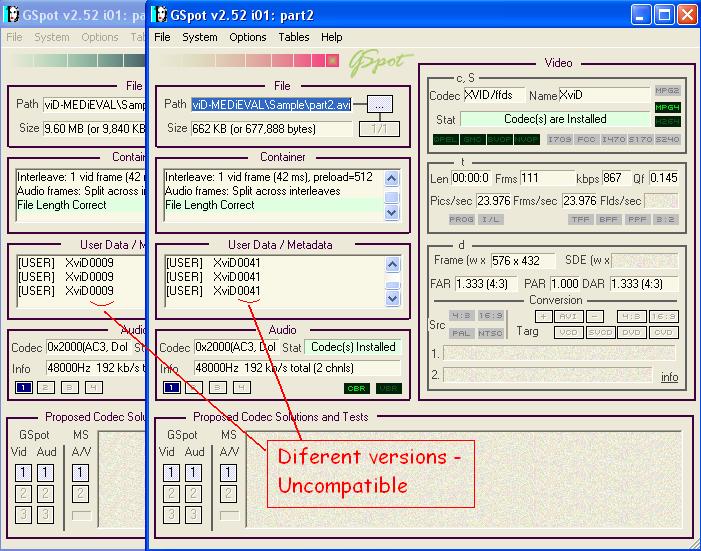Click the I/L interlaced indicator

point(490,220)
